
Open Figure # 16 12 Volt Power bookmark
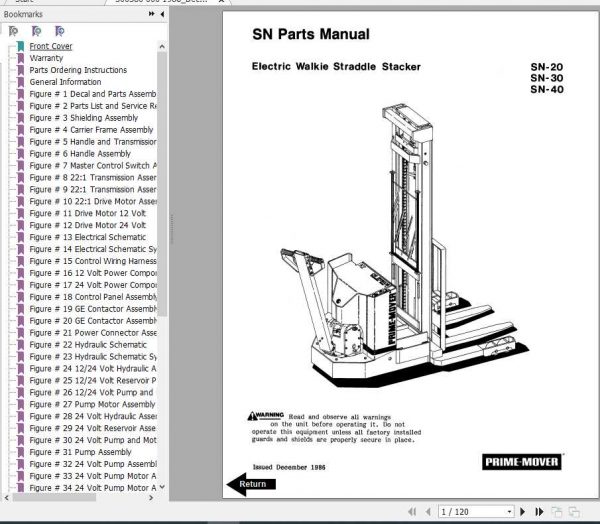pyautogui.click(x=93, y=273)
